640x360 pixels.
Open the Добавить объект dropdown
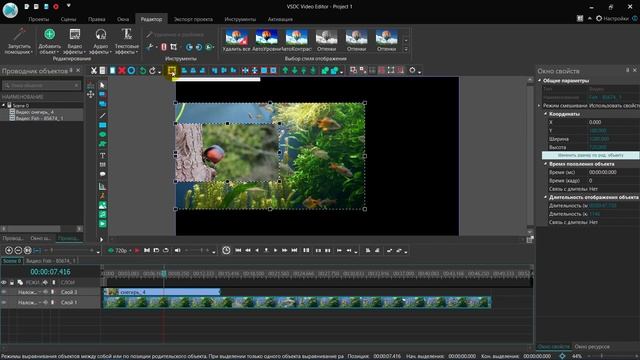(x=49, y=42)
